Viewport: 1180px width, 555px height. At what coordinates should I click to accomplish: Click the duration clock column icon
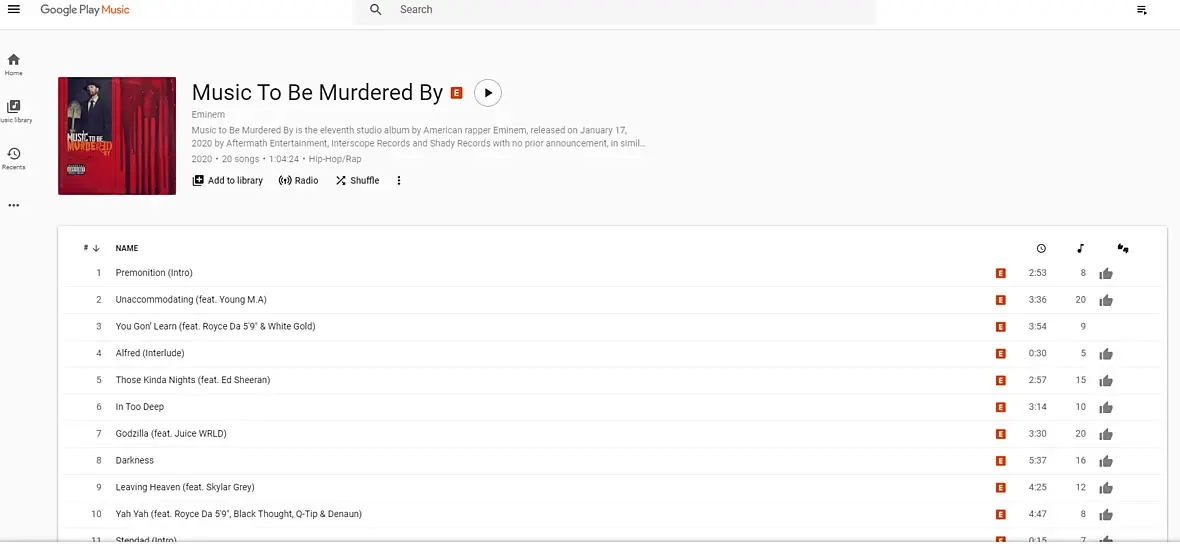1041,249
